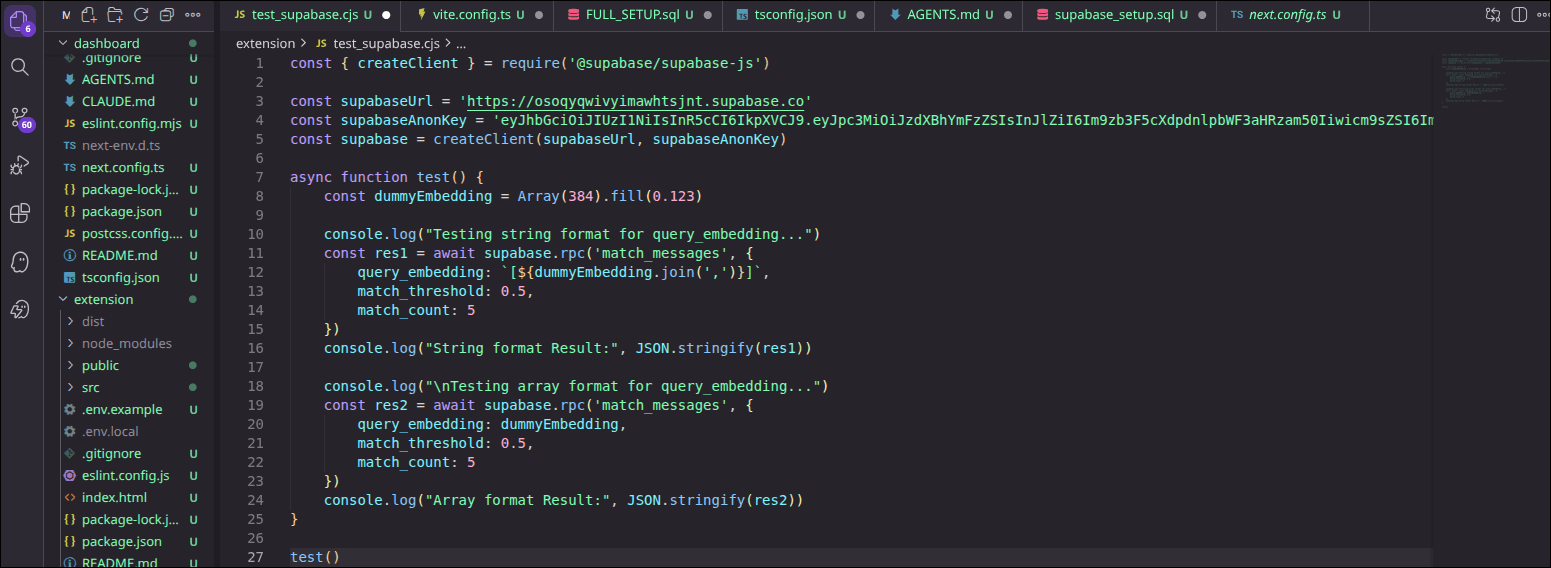This screenshot has height=568, width=1551.
Task: Click 'match_threshold: 0.5' on line 13
Action: coord(445,291)
